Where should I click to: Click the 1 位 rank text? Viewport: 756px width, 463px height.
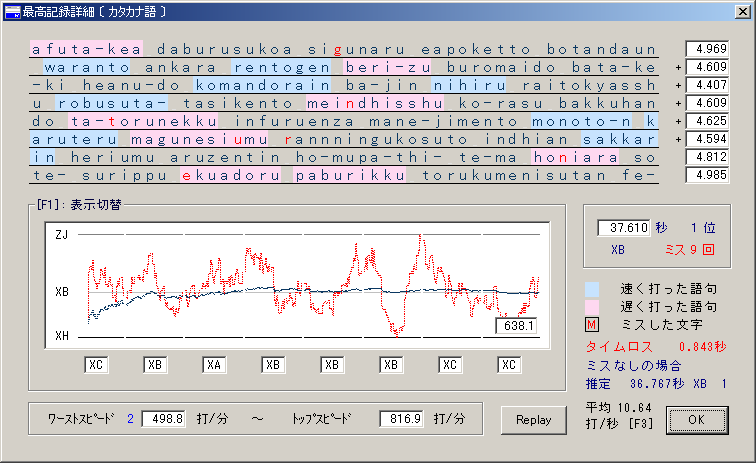tap(703, 228)
